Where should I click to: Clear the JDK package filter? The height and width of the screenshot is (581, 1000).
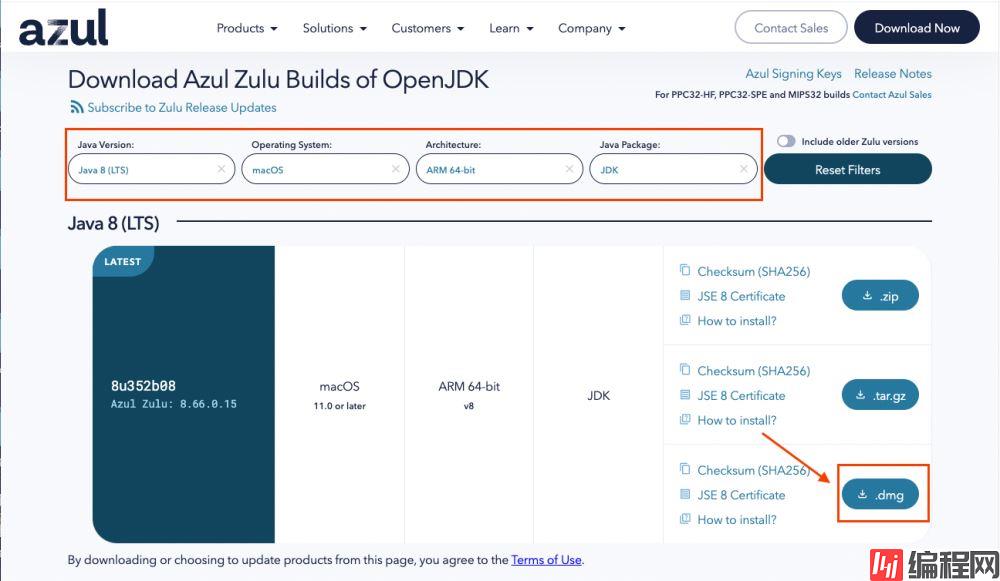[743, 170]
